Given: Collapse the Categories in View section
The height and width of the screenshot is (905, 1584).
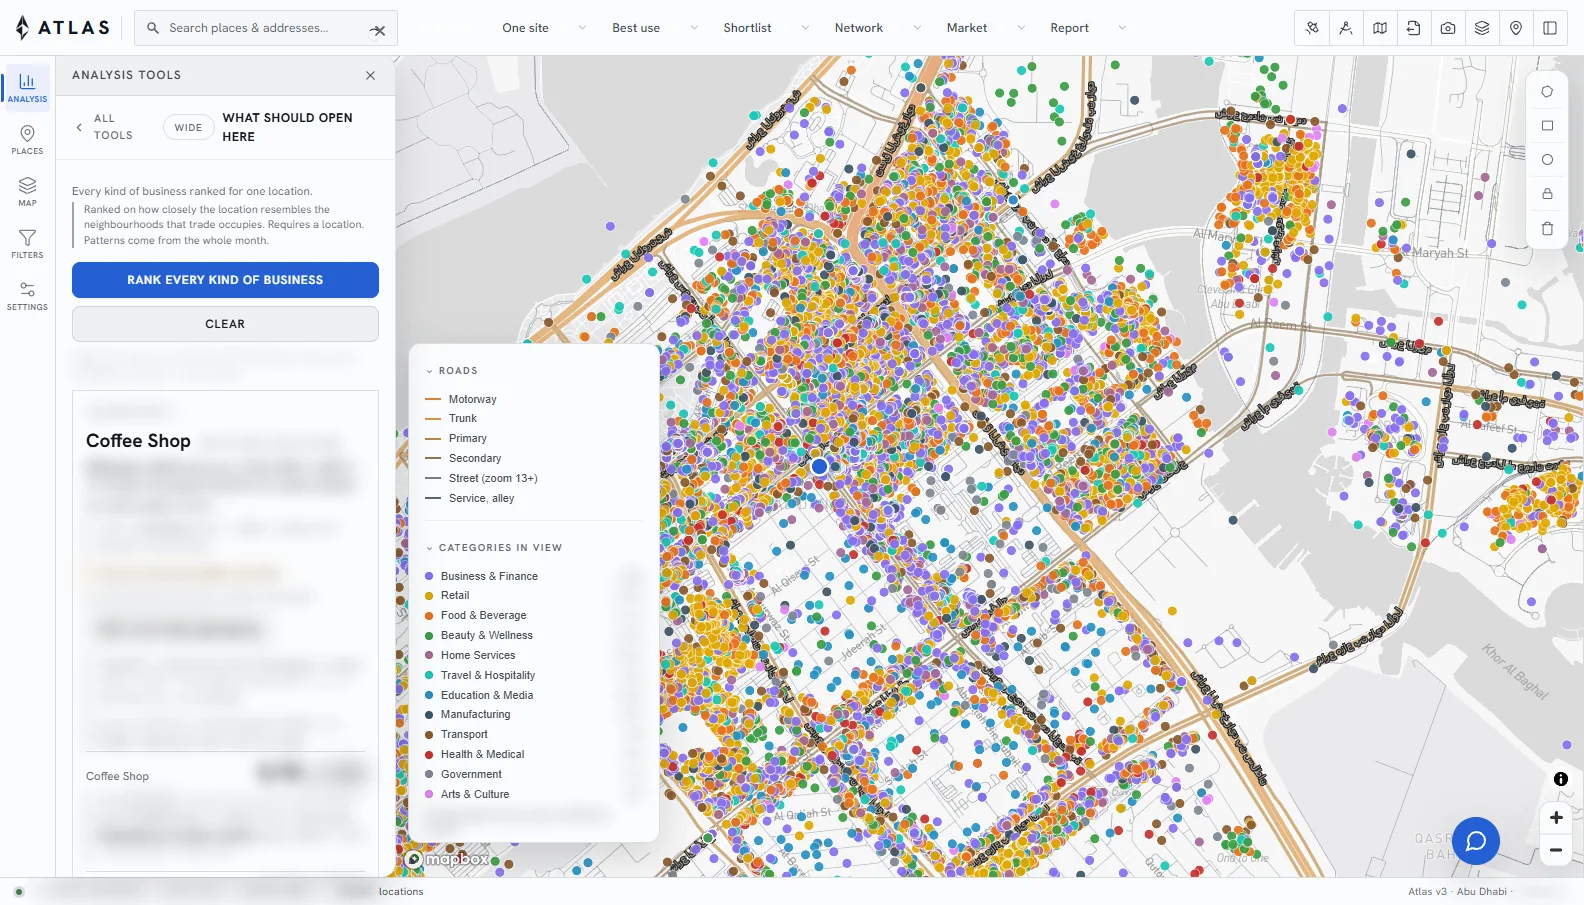Looking at the screenshot, I should [494, 548].
